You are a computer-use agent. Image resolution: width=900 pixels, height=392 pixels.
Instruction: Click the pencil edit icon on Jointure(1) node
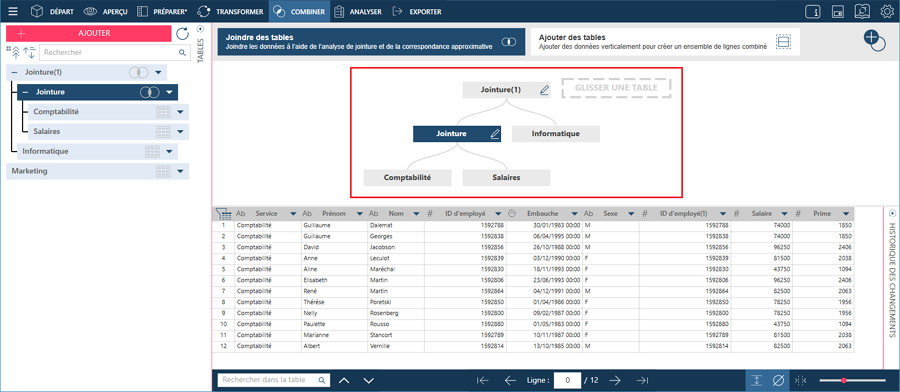544,90
